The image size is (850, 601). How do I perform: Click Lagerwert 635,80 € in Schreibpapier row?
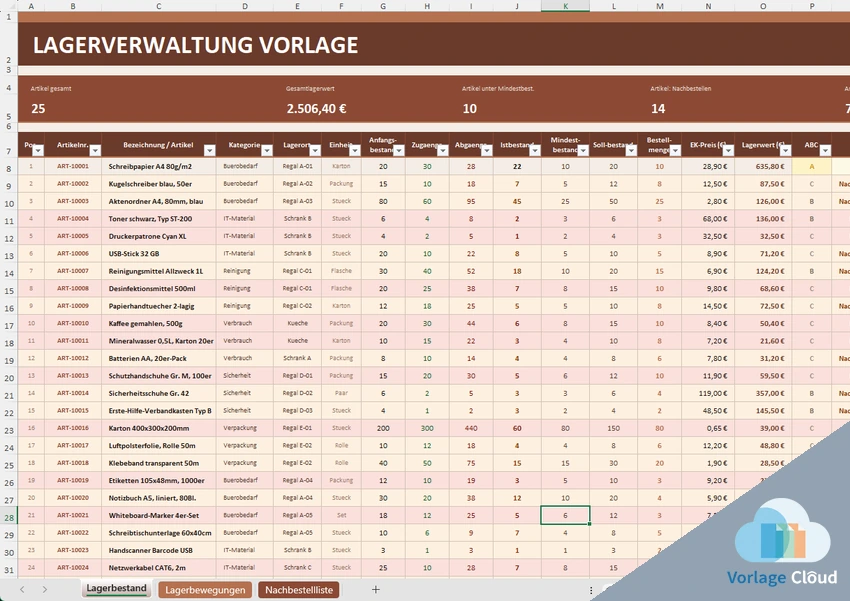click(763, 166)
